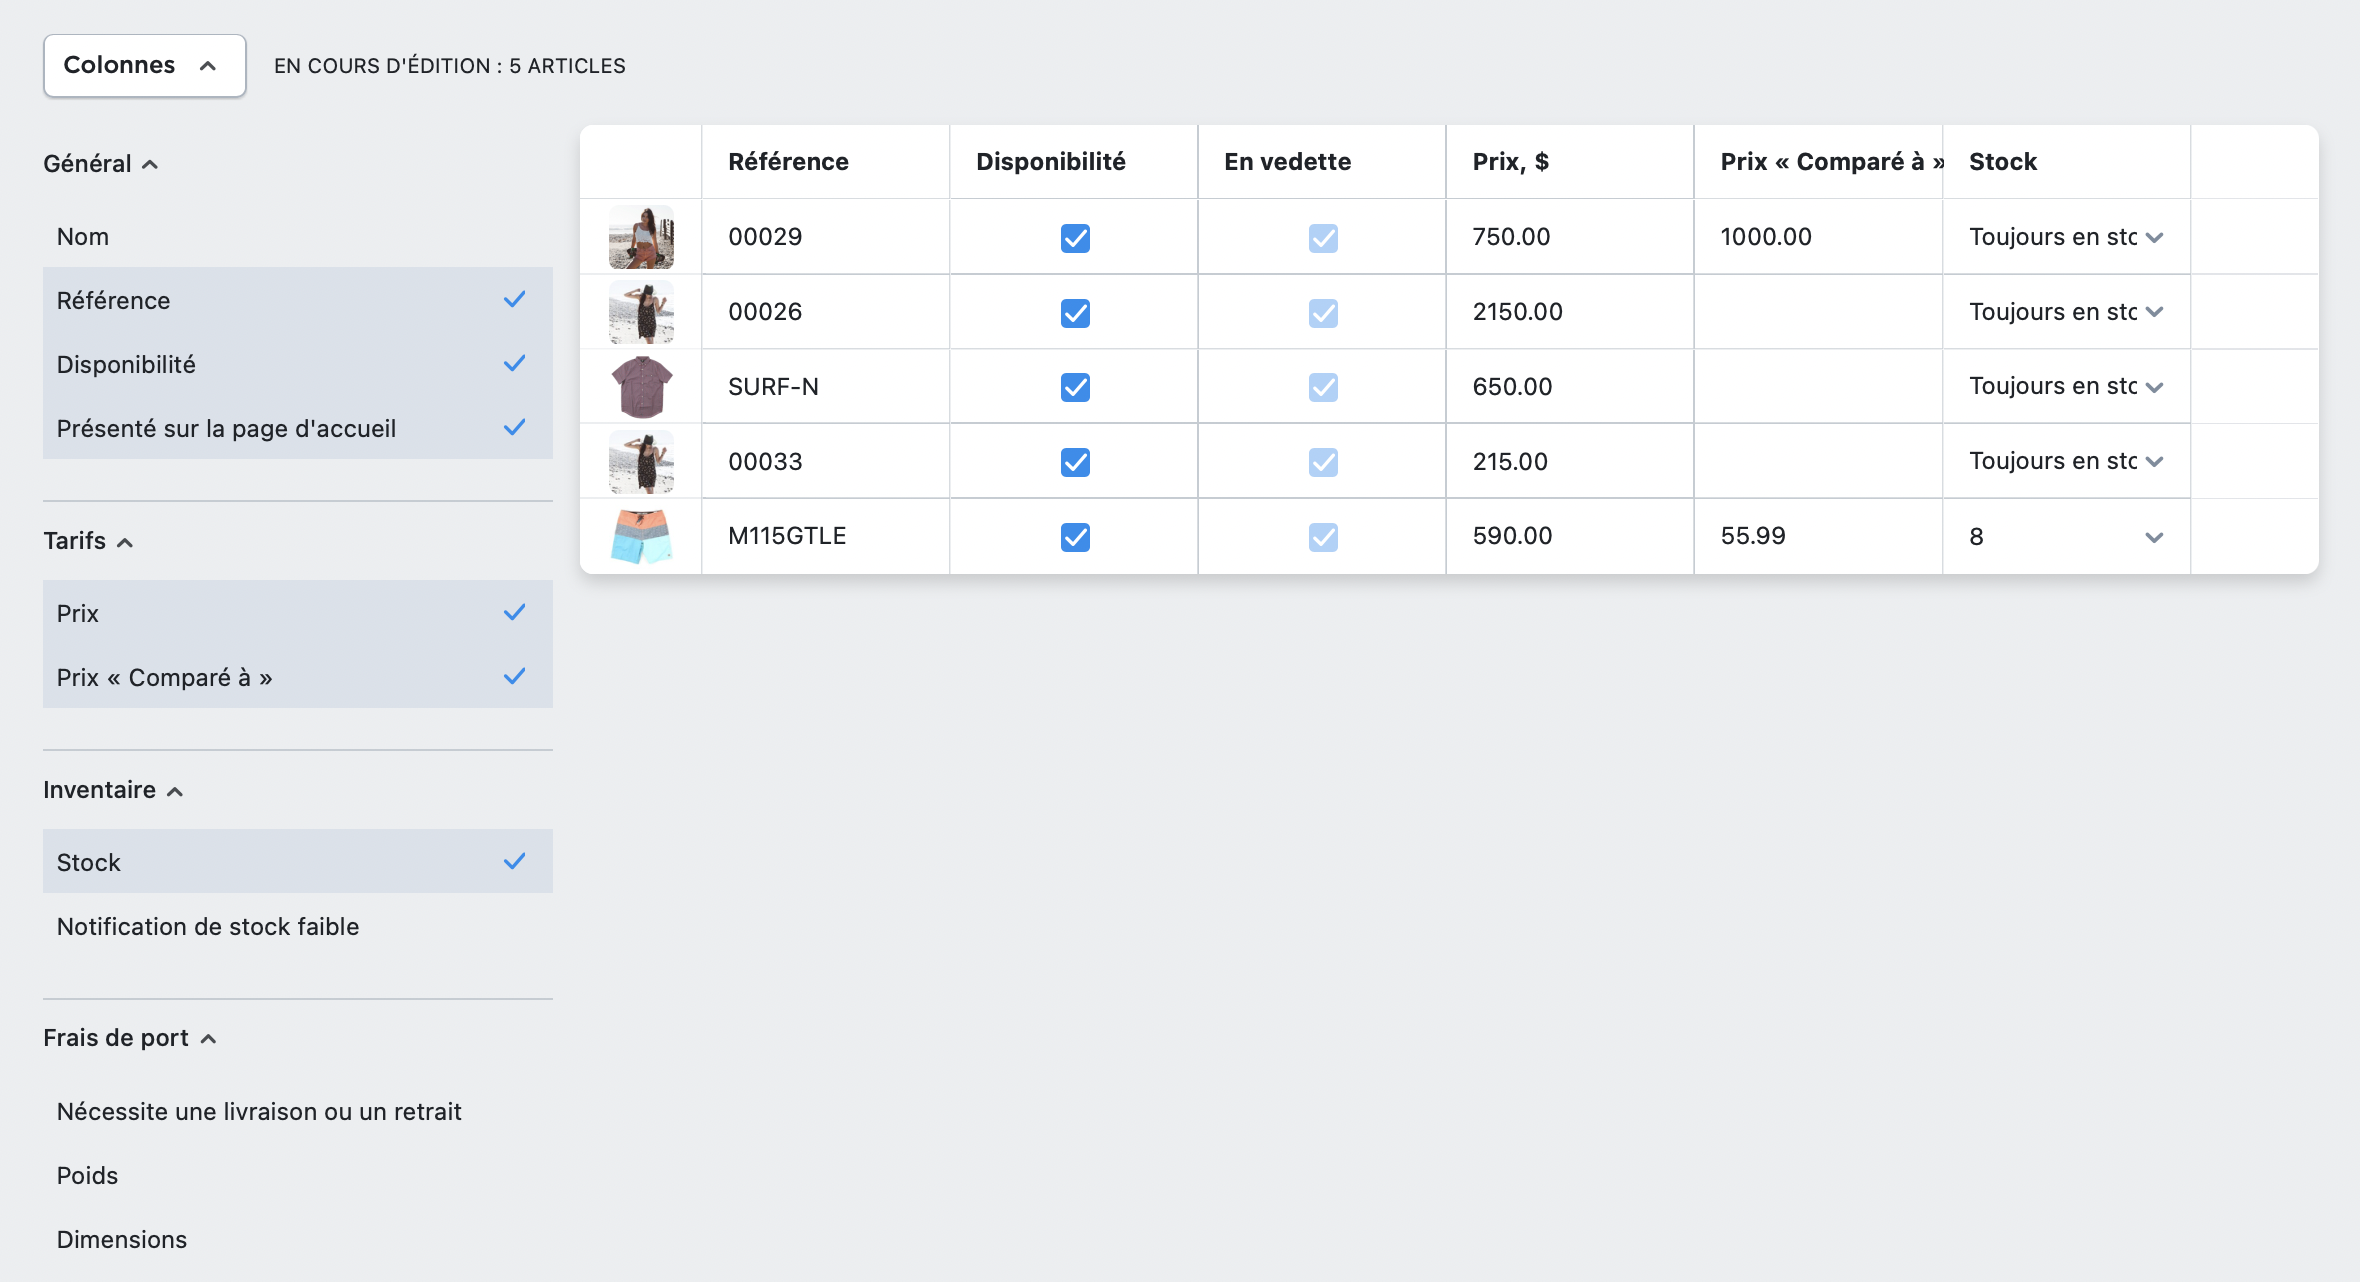Collapse the Tarifs section
Screen dimensions: 2360x1282
(x=88, y=541)
